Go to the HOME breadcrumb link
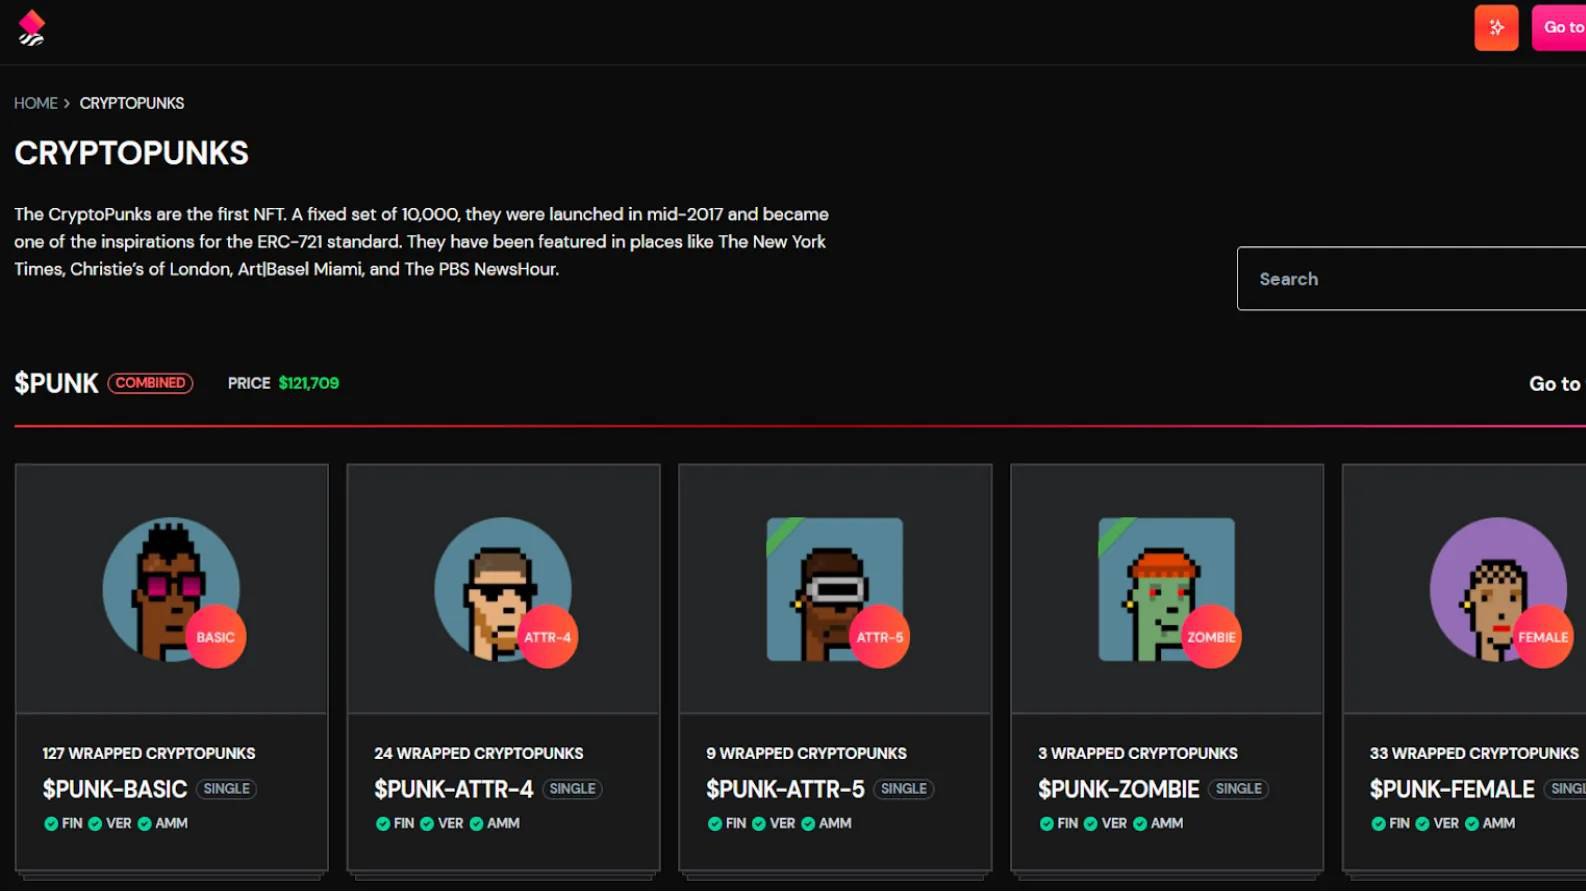 (36, 103)
